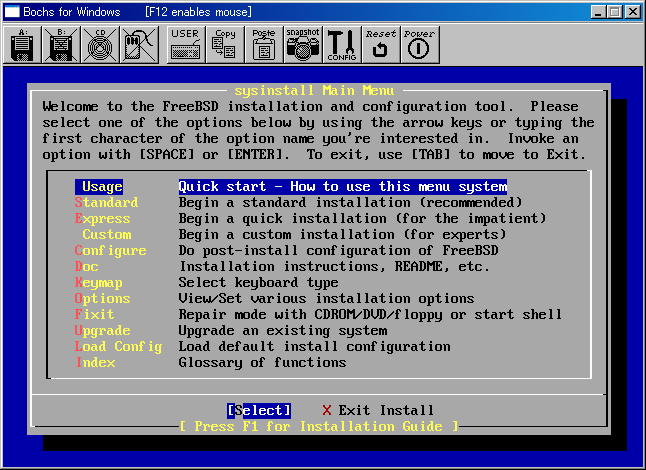Image resolution: width=646 pixels, height=470 pixels.
Task: Select the Usage menu entry
Action: point(99,187)
